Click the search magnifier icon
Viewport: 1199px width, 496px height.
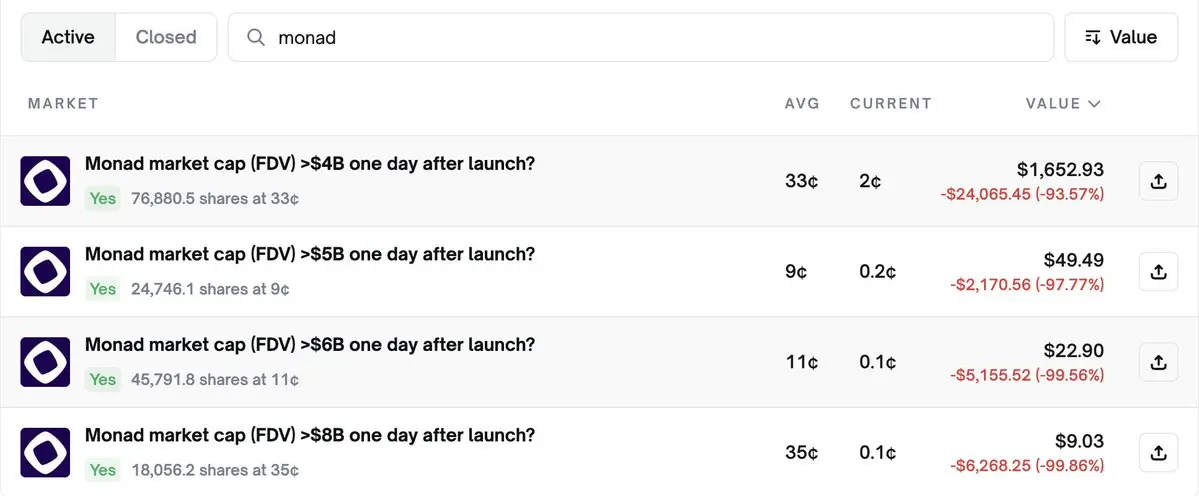click(256, 38)
